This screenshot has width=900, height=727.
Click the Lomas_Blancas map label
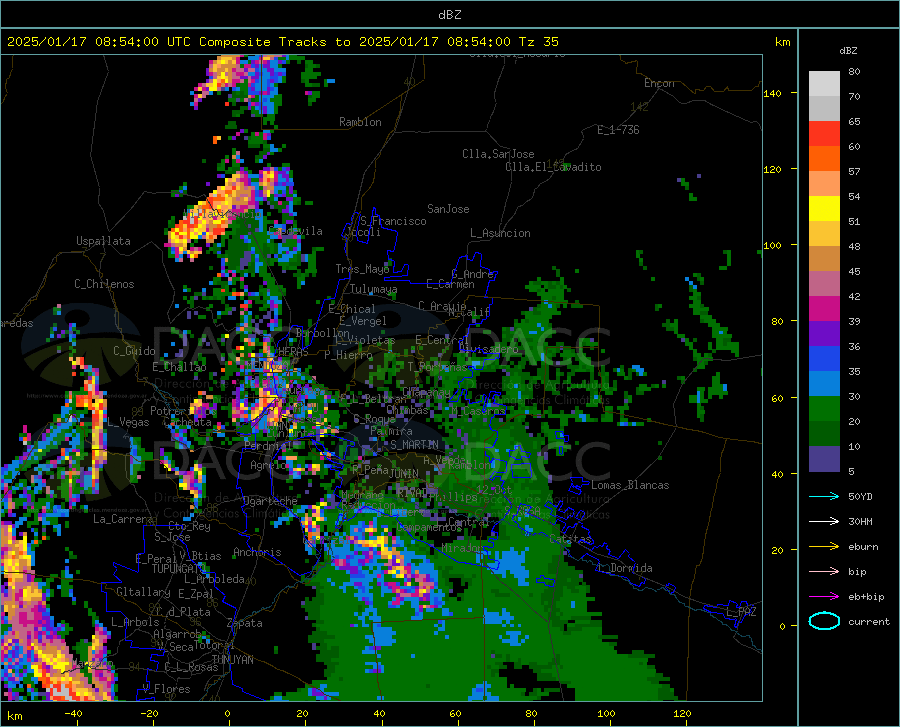point(630,485)
